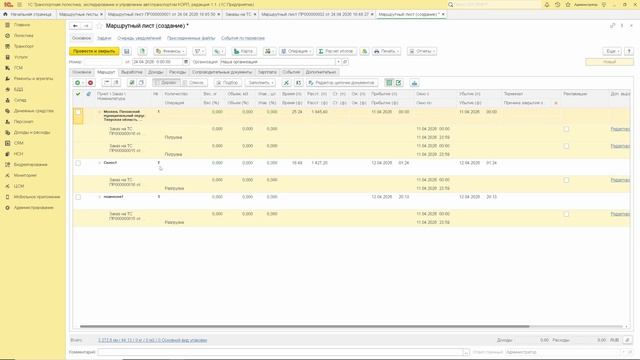Open the Печать dropdown

[386, 51]
